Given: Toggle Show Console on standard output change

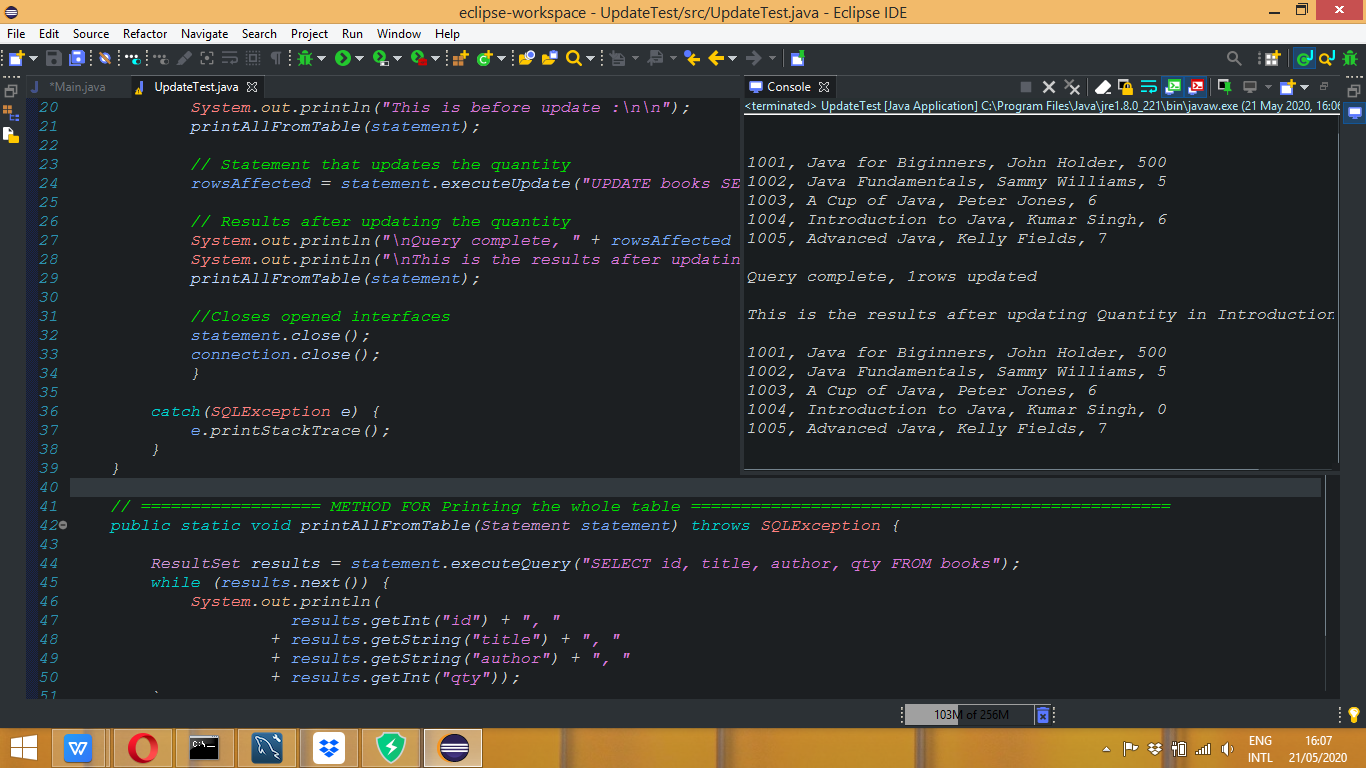Looking at the screenshot, I should click(1173, 87).
